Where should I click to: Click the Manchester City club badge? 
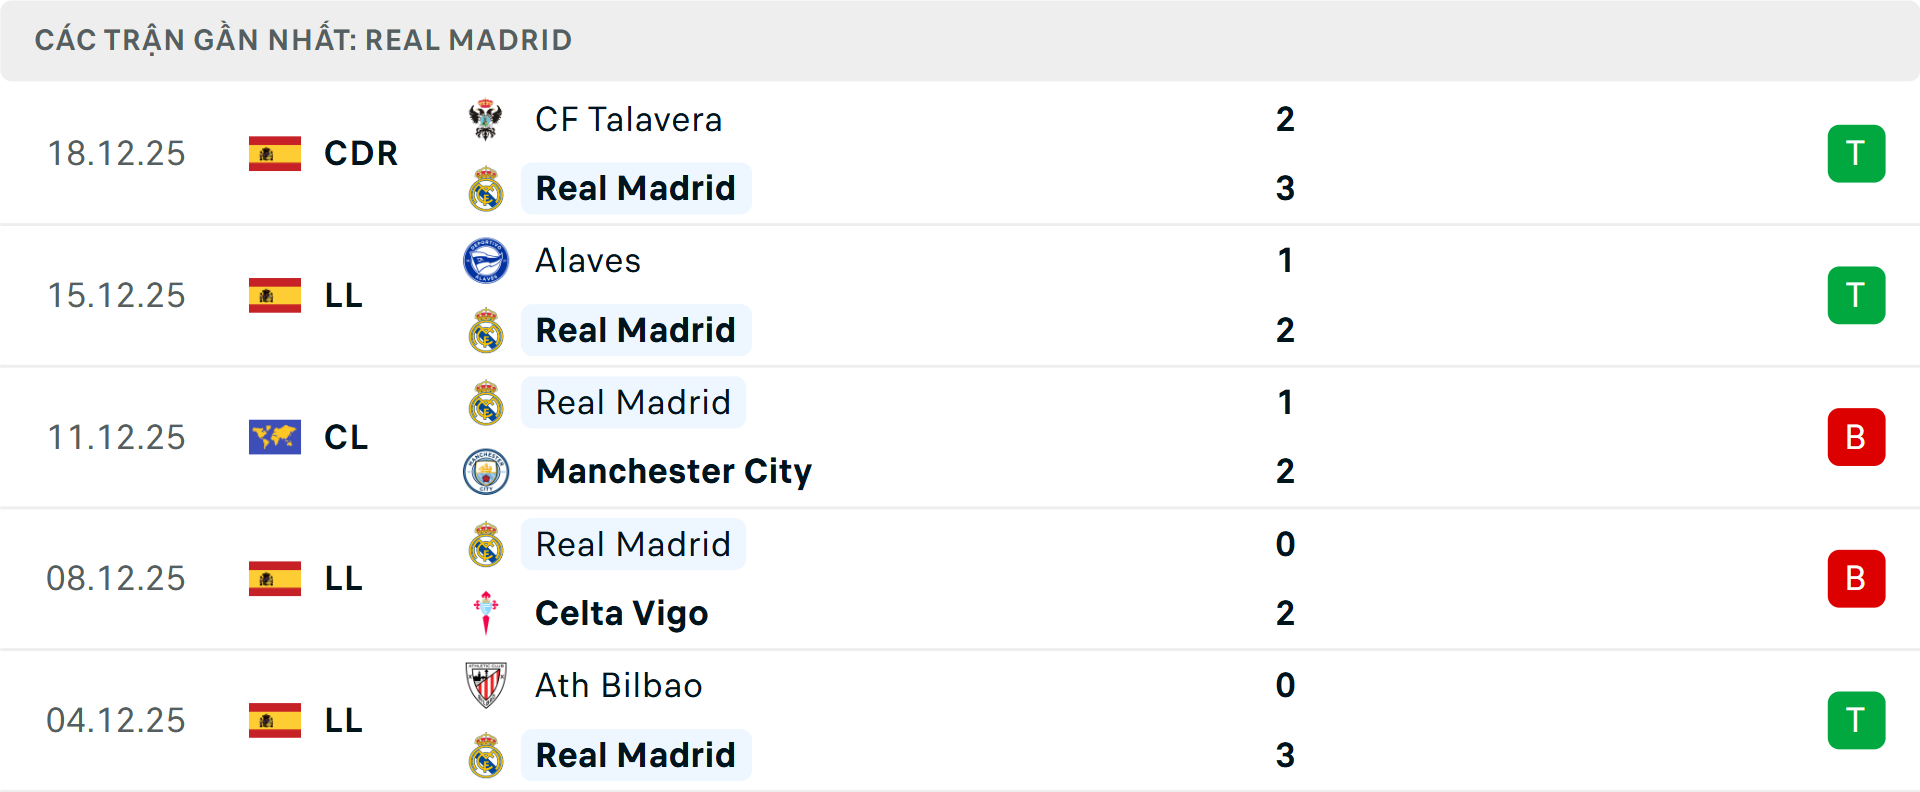pos(487,471)
